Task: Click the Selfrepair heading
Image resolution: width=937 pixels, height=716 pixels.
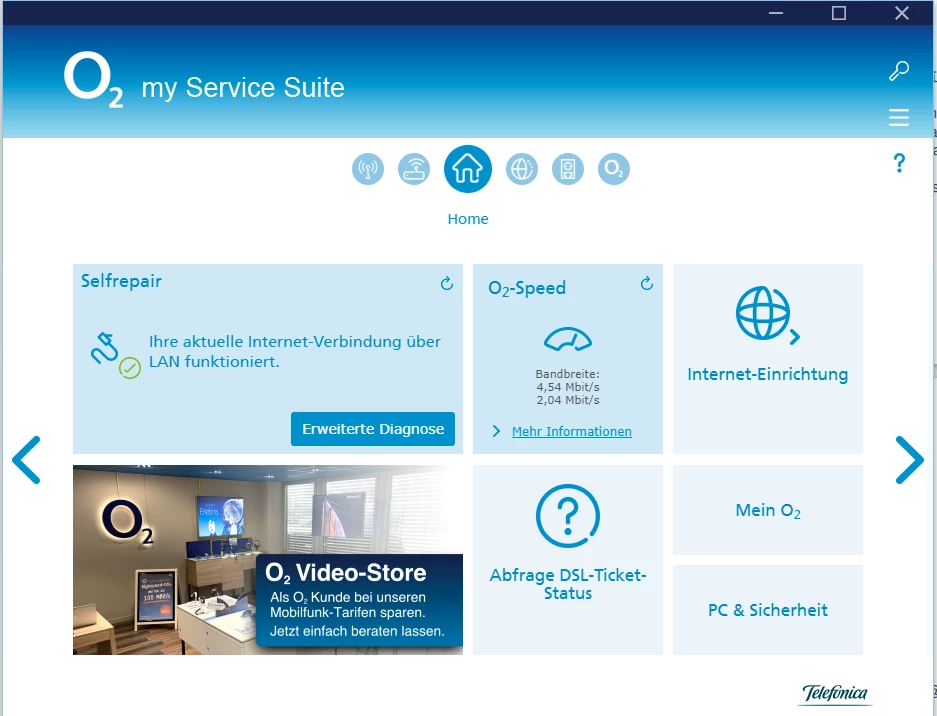Action: point(121,281)
